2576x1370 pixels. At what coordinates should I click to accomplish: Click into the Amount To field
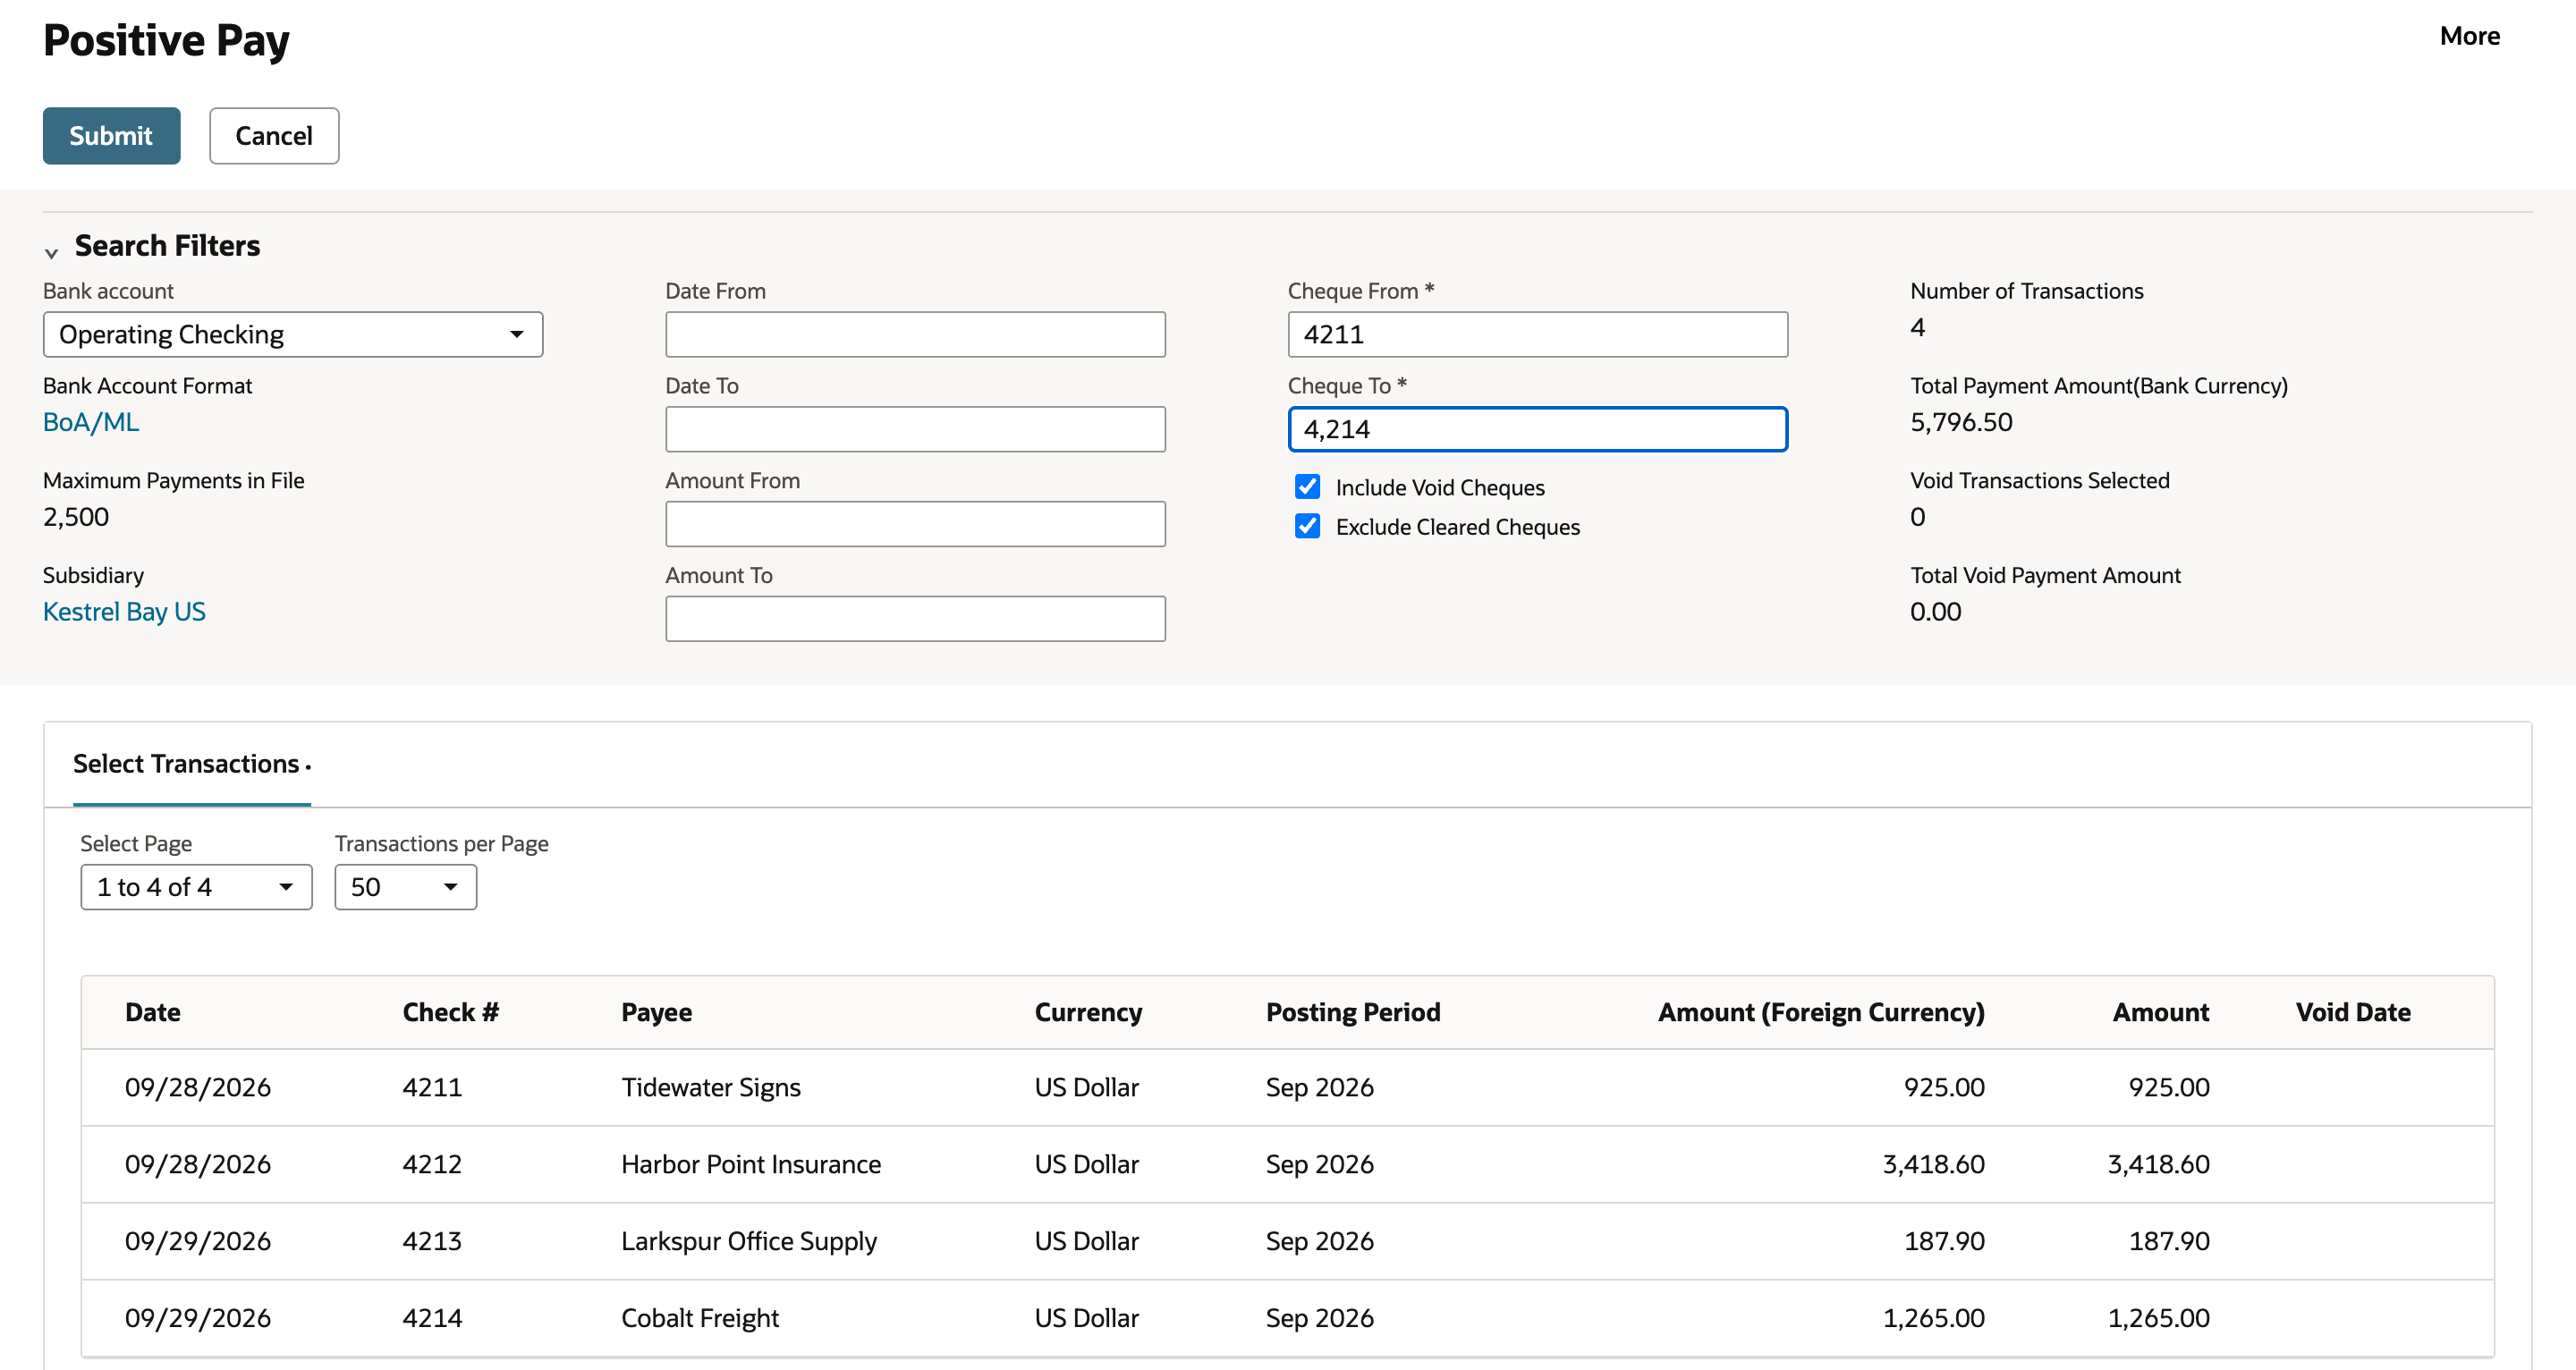tap(915, 619)
